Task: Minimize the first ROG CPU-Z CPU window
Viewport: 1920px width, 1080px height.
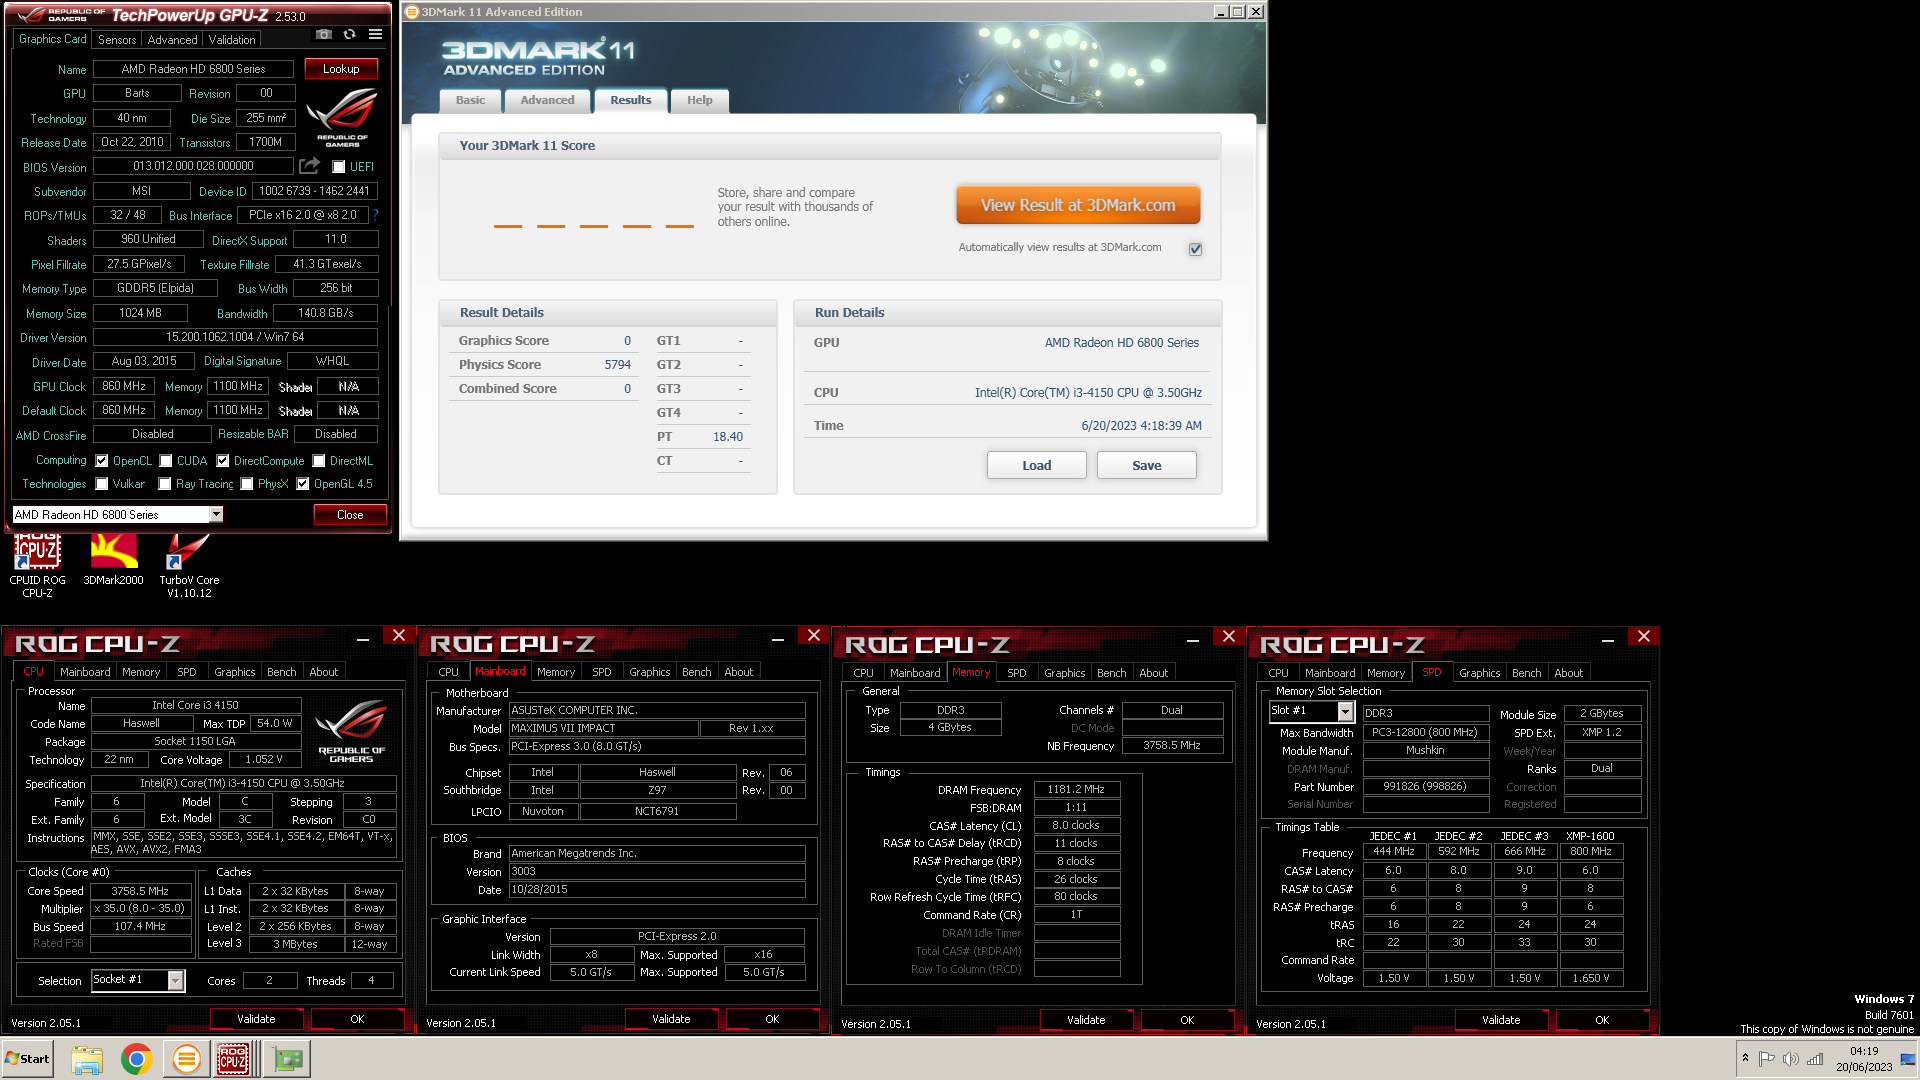Action: [x=363, y=639]
